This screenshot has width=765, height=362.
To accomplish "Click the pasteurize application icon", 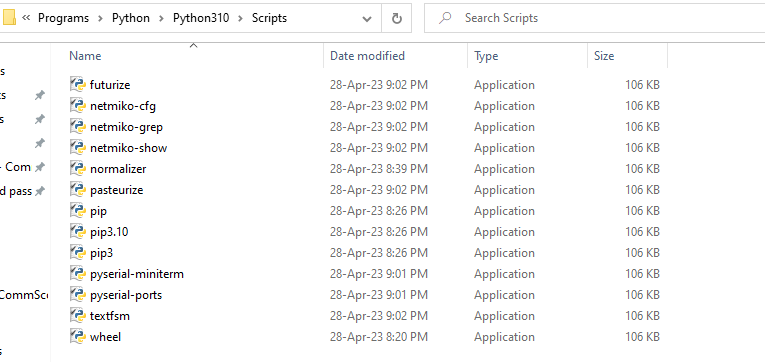I will [x=78, y=189].
